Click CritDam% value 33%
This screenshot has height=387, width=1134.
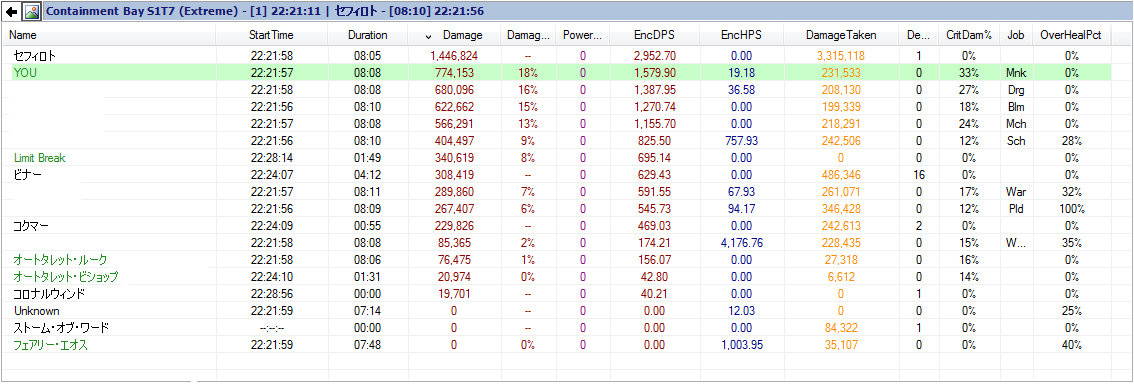tap(968, 72)
